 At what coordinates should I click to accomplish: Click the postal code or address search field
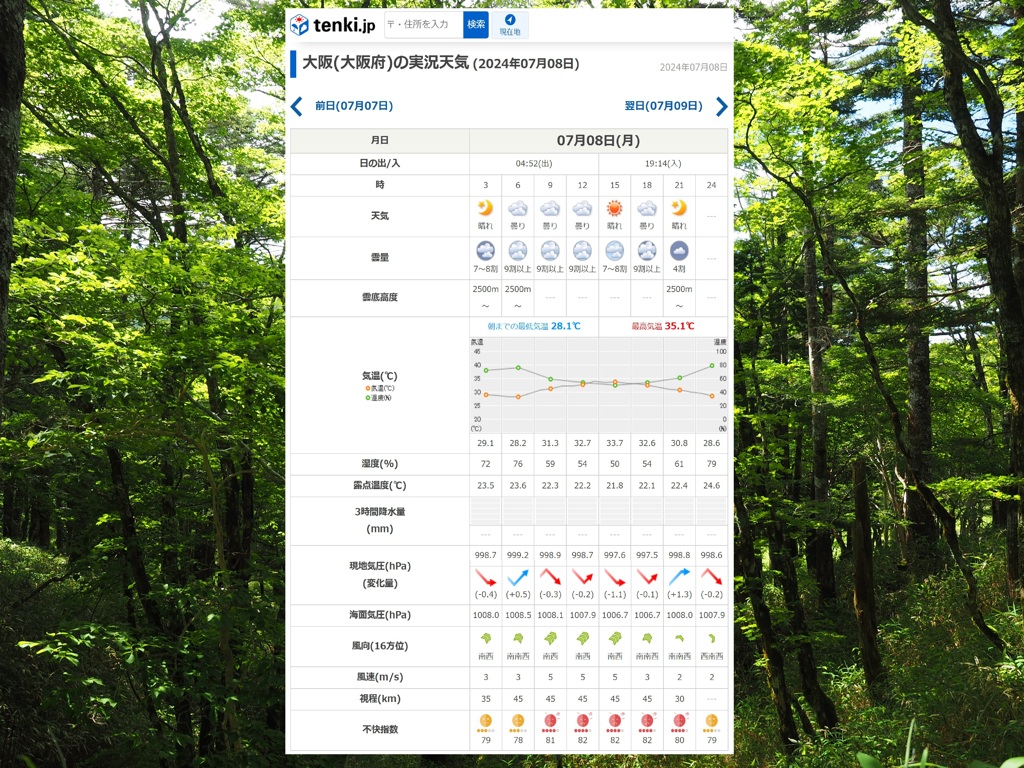tap(424, 25)
